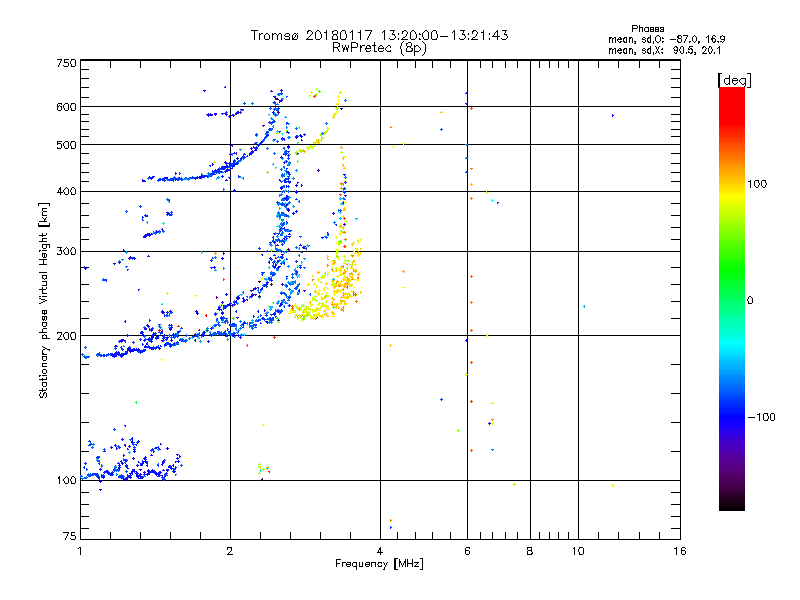Click the y-axis tick label '200'
Image resolution: width=800 pixels, height=600 pixels.
point(66,336)
